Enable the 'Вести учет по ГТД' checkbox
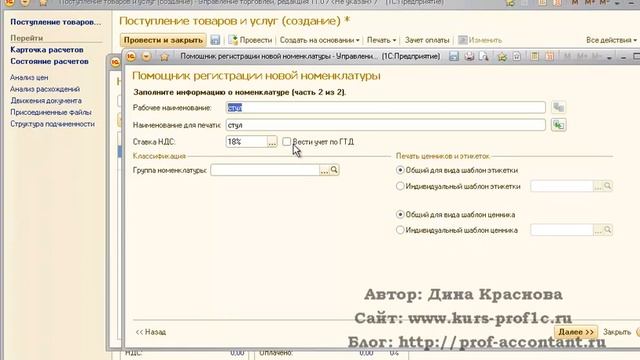640x360 pixels. click(287, 141)
